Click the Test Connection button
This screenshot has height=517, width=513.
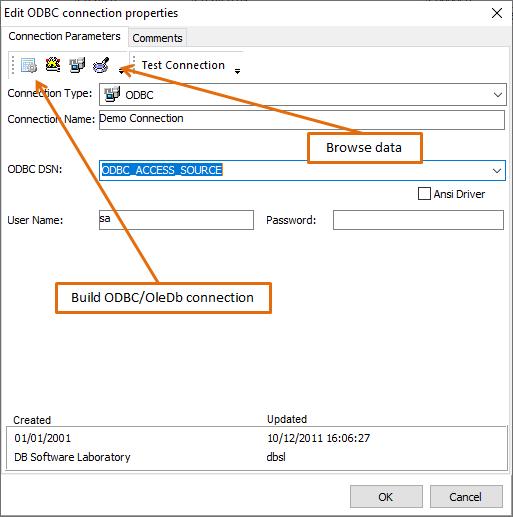point(183,65)
